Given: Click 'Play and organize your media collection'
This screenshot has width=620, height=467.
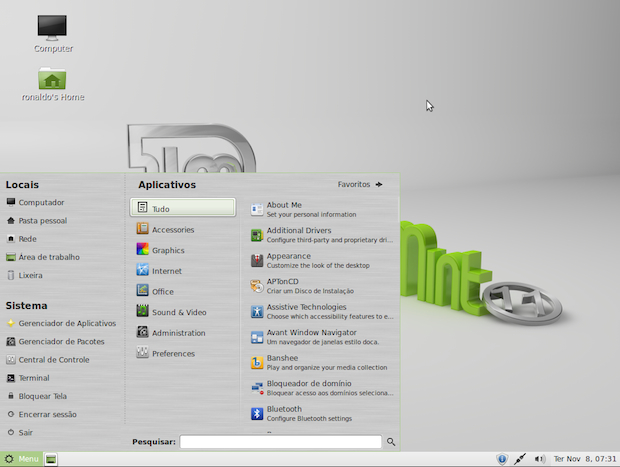Looking at the screenshot, I should tap(327, 367).
